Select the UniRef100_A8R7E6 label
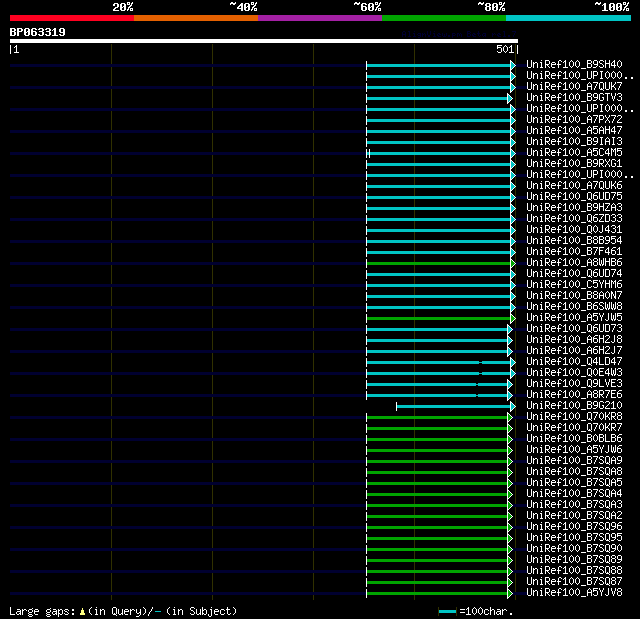The image size is (640, 619). click(x=574, y=395)
